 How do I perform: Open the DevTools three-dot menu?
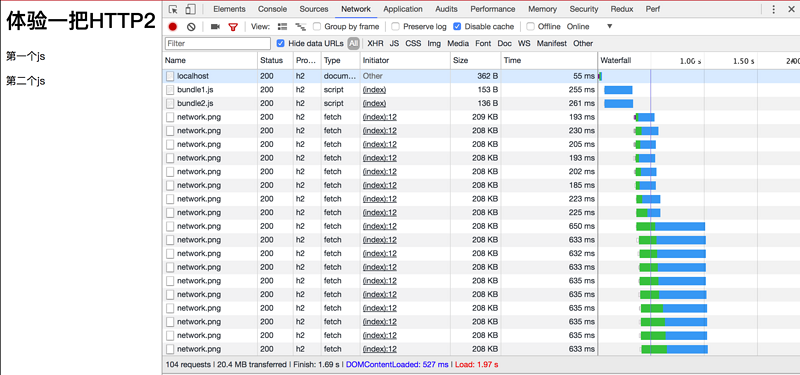[773, 9]
